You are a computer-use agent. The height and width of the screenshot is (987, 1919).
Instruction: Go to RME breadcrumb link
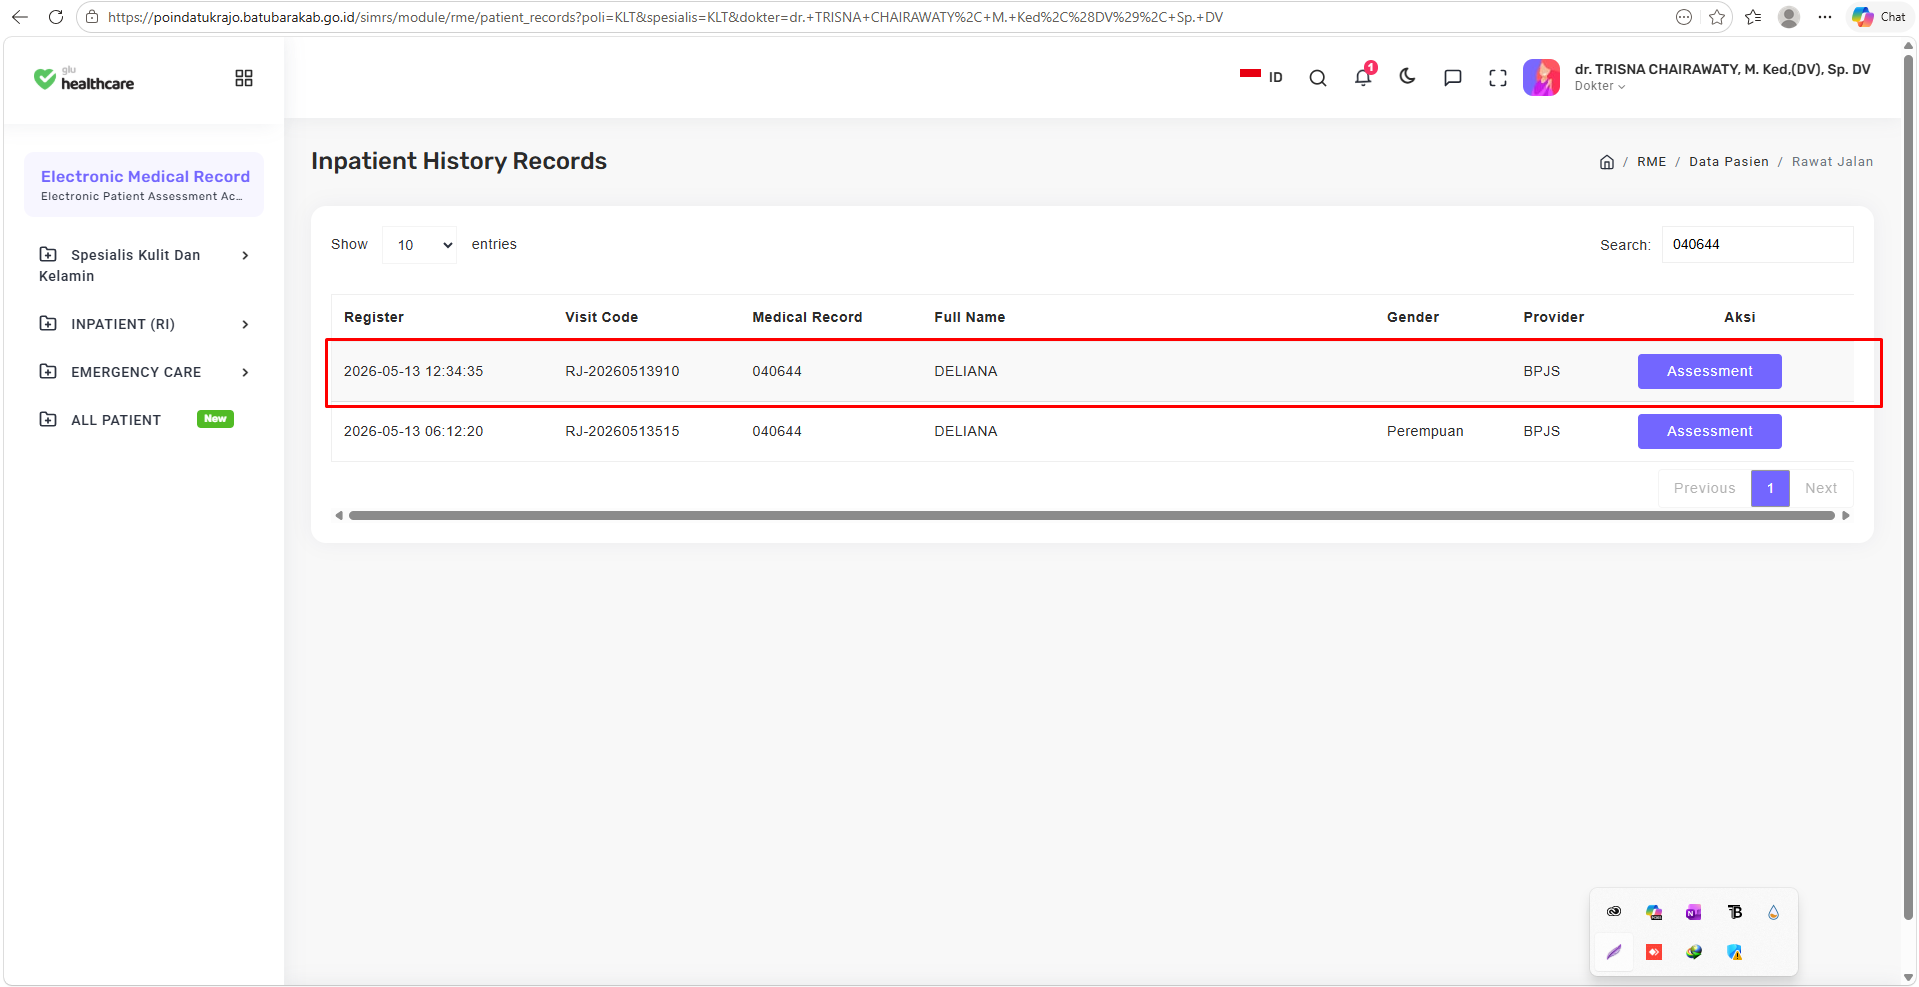click(1651, 162)
